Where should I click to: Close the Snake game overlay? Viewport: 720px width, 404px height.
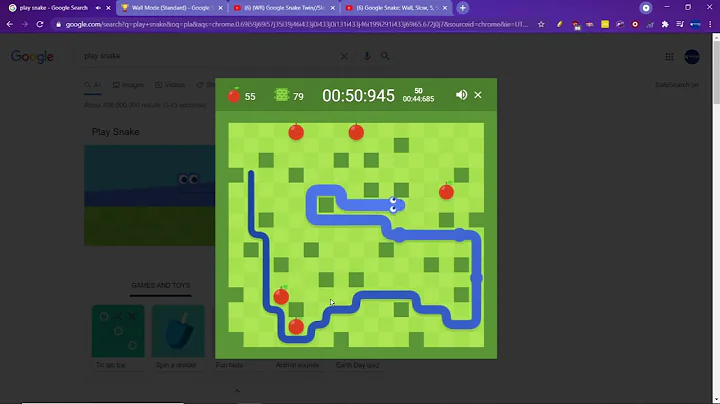point(478,95)
